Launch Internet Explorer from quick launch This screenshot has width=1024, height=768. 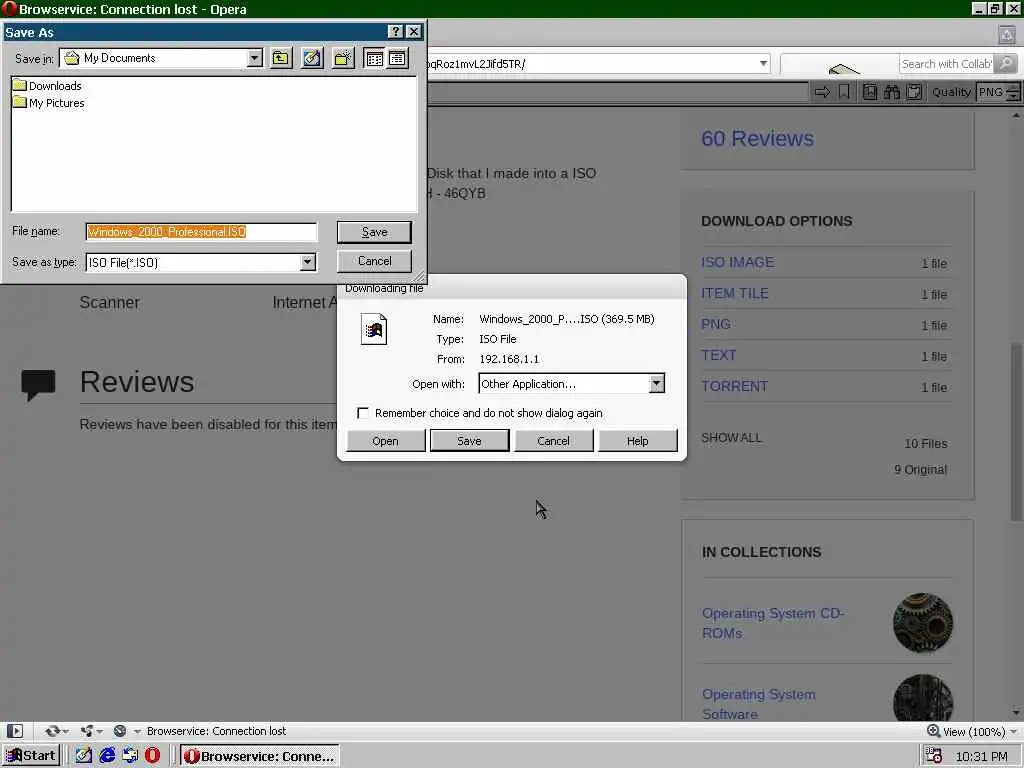[x=107, y=756]
